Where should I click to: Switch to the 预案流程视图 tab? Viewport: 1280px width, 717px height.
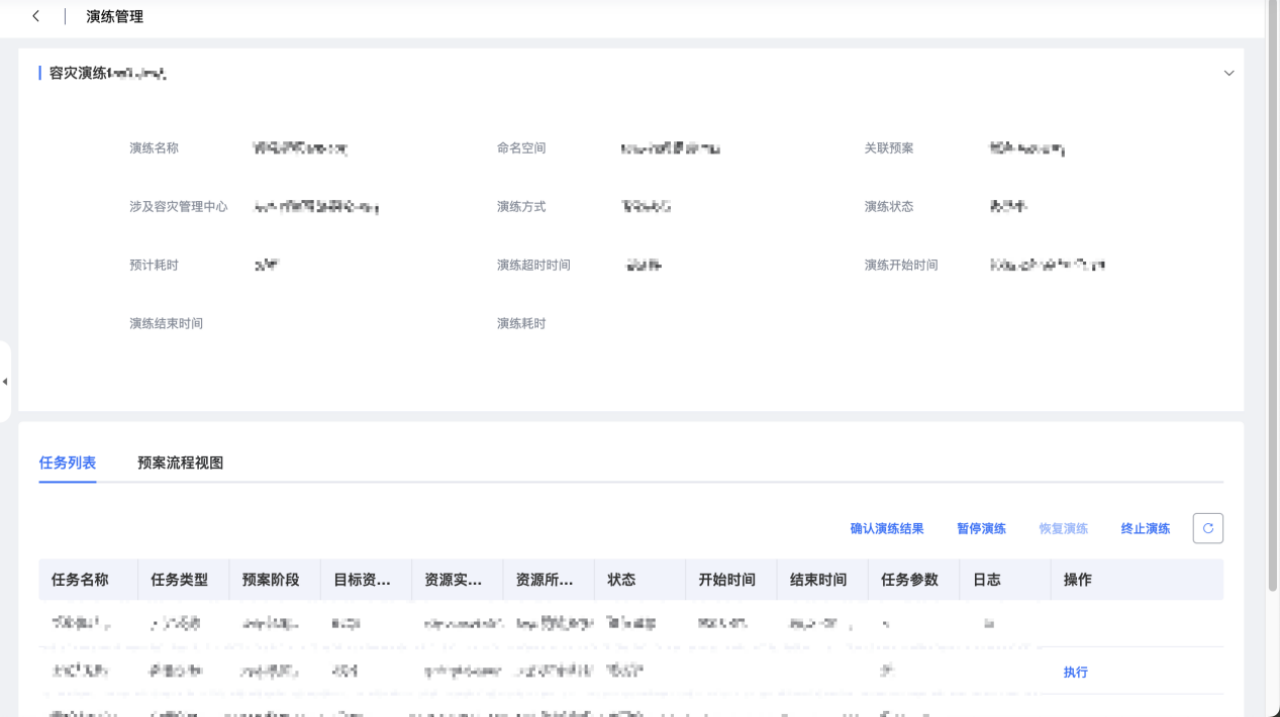coord(180,463)
